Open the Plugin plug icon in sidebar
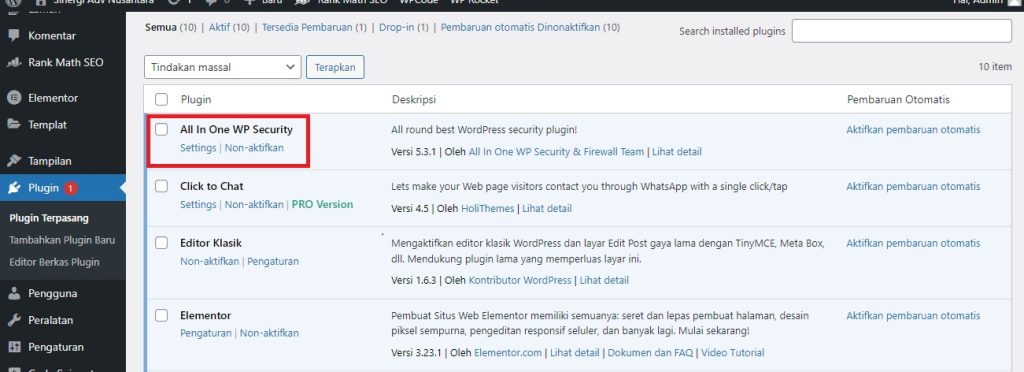The height and width of the screenshot is (372, 1024). coord(14,188)
